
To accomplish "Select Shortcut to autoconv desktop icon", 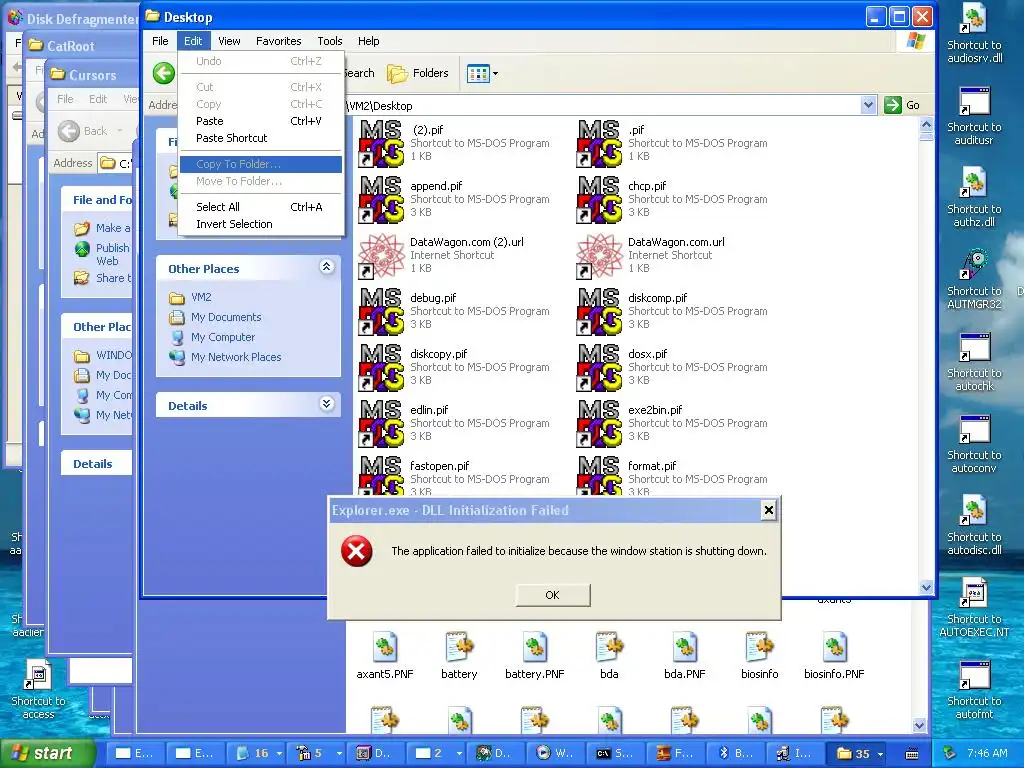I will coord(974,443).
